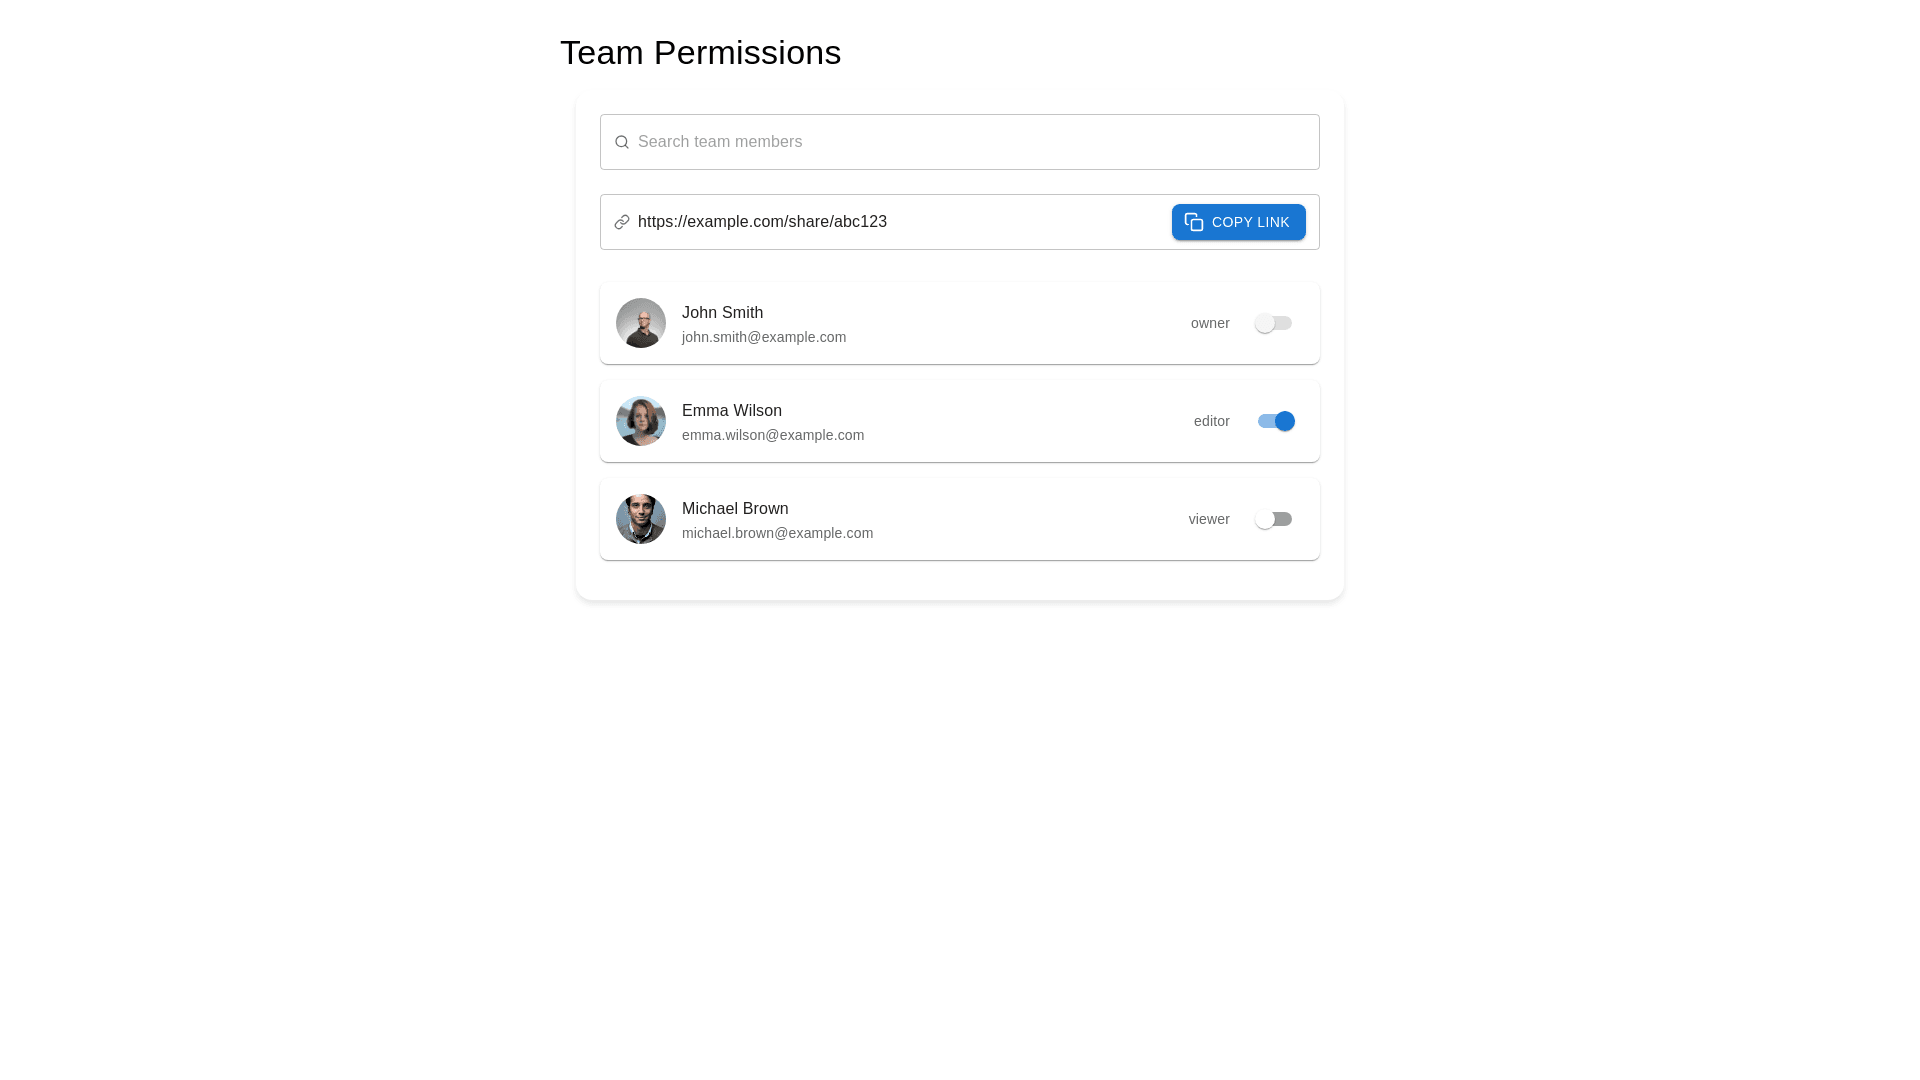1920x1080 pixels.
Task: Click Michael Brown's name label
Action: pyautogui.click(x=735, y=509)
